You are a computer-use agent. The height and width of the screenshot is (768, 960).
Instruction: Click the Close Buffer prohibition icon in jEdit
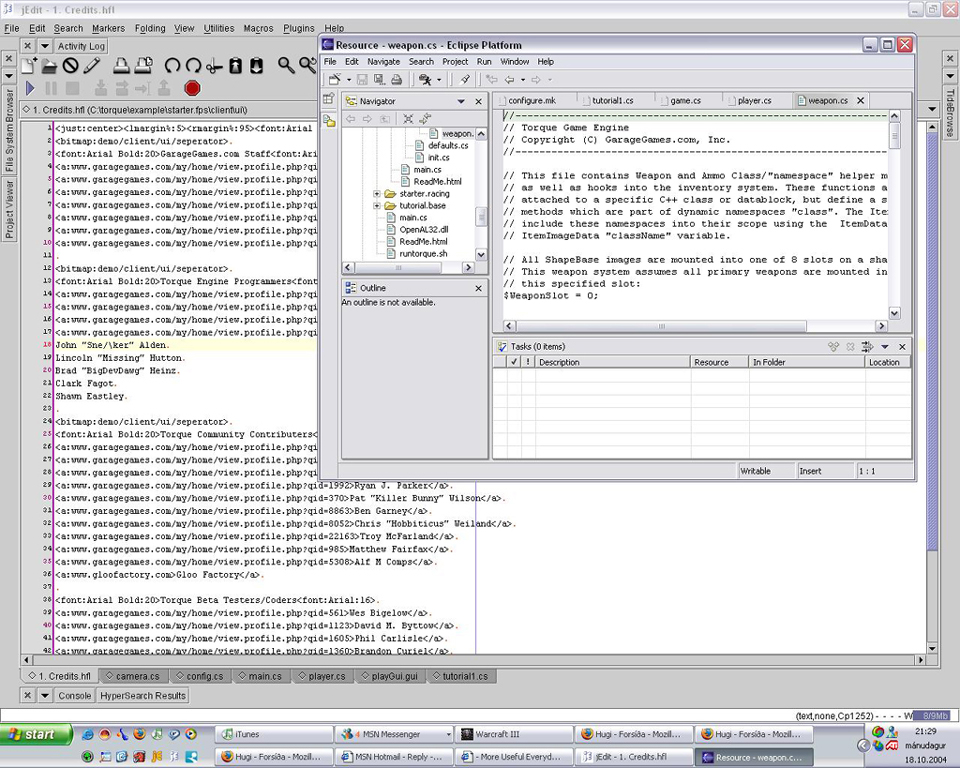tap(70, 66)
